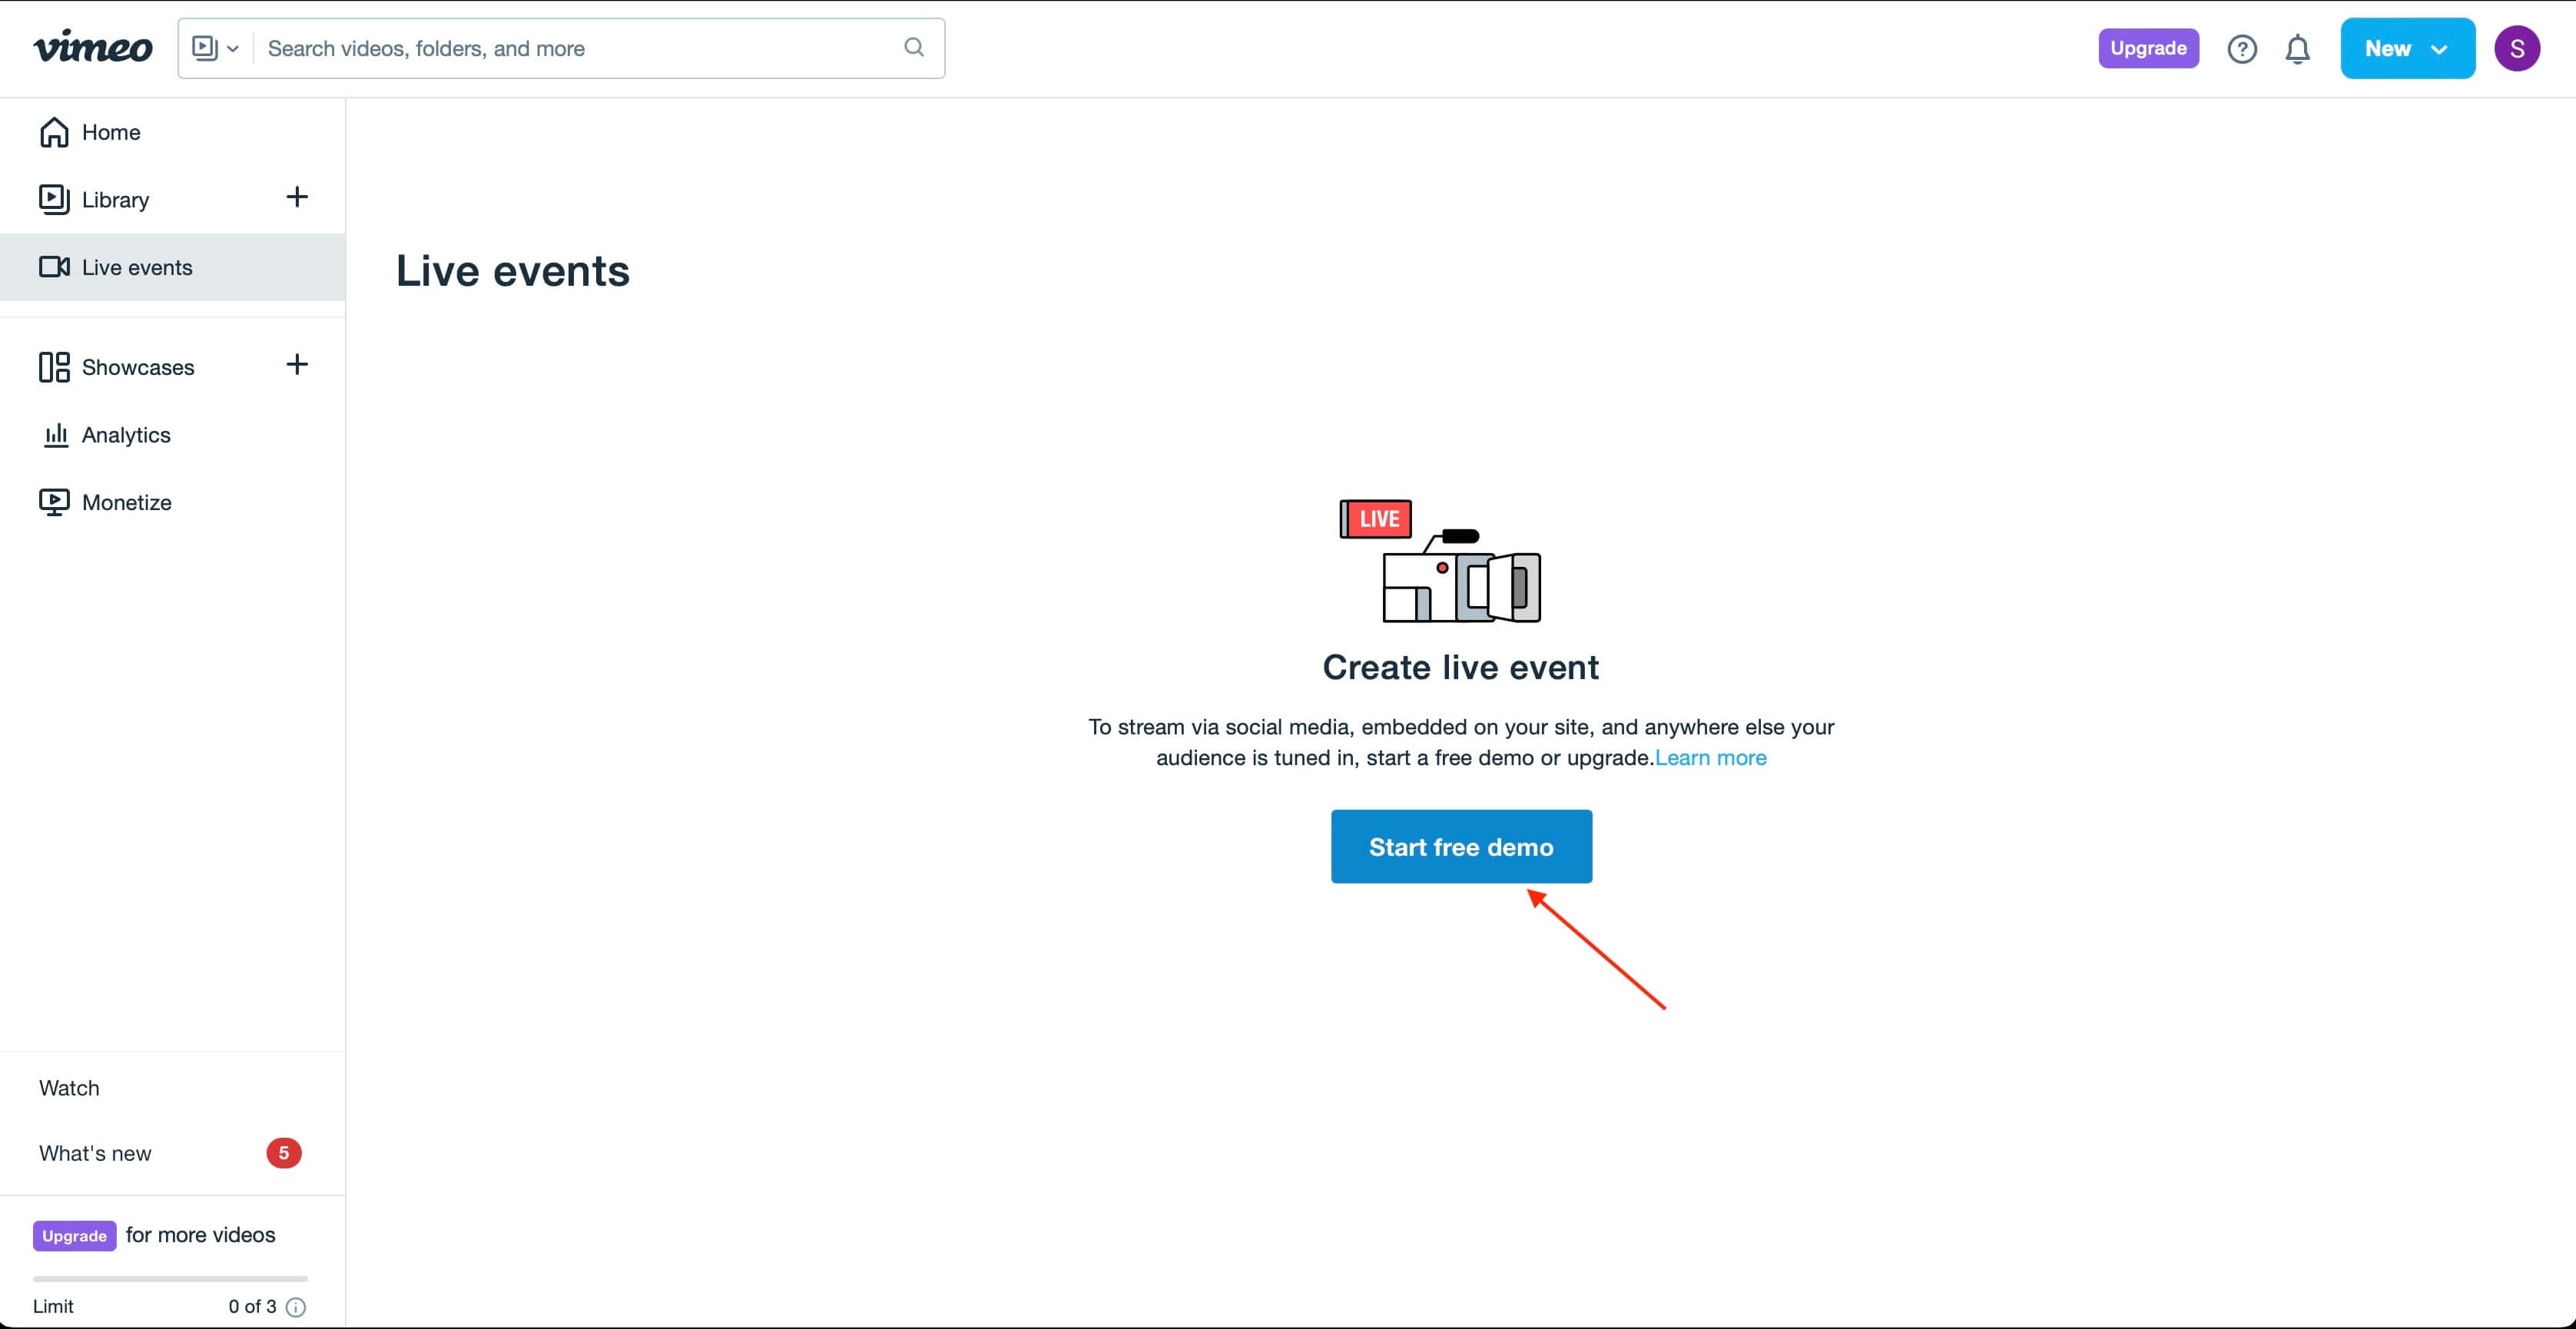
Task: Click the video limit progress bar
Action: [168, 1278]
